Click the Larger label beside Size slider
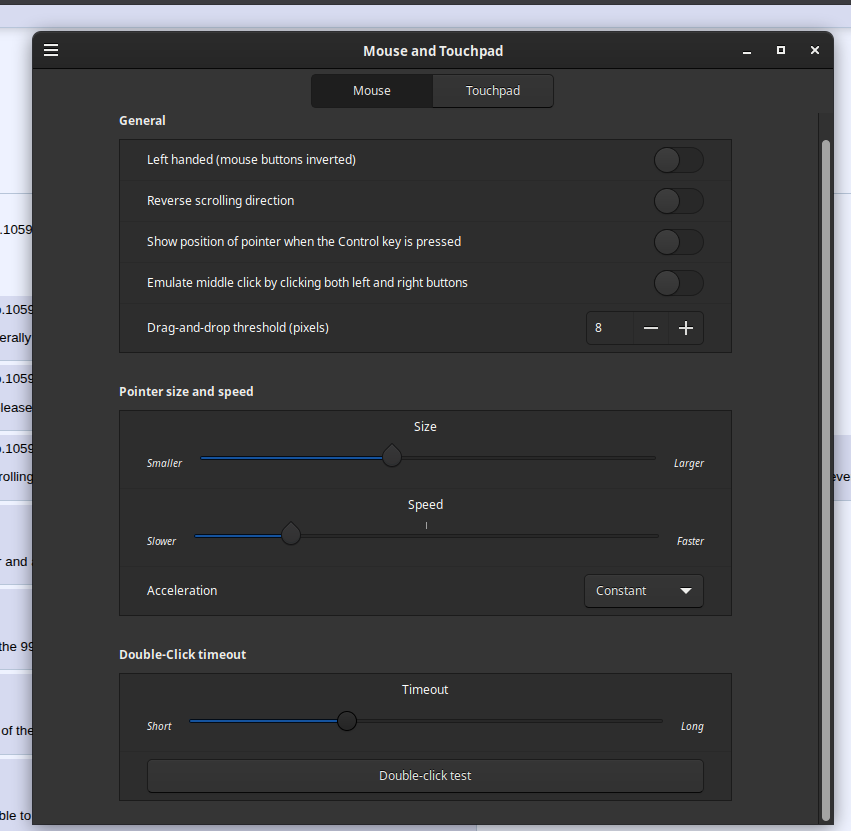851x831 pixels. click(x=689, y=464)
